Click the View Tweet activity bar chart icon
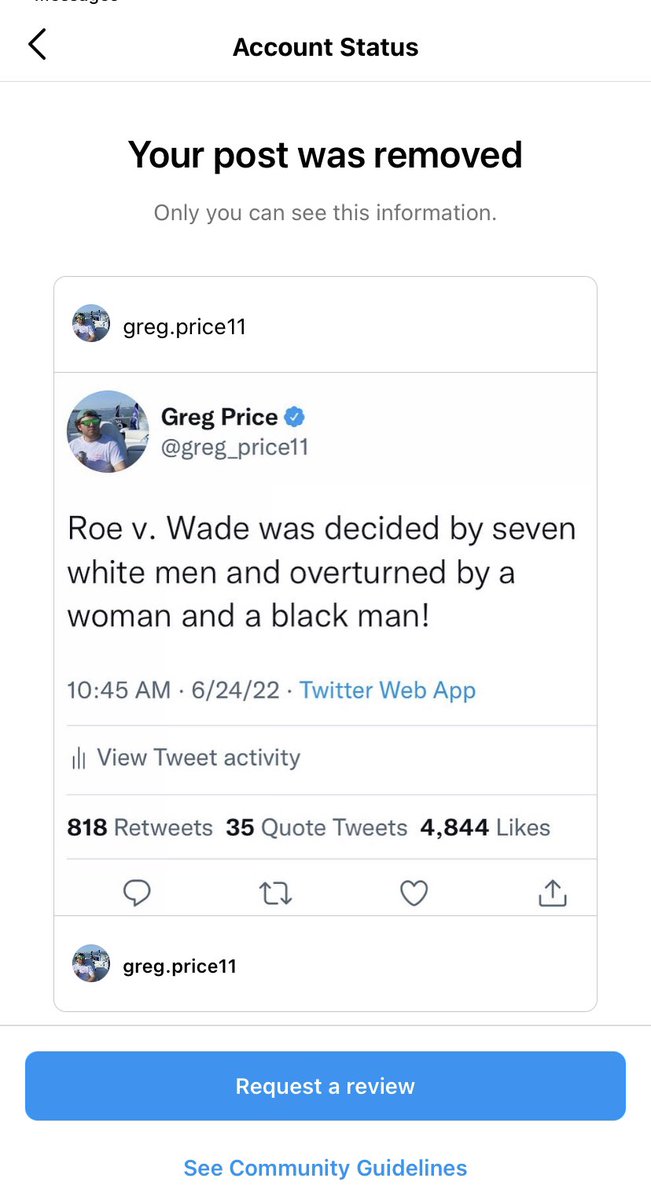This screenshot has width=651, height=1200. tap(79, 760)
